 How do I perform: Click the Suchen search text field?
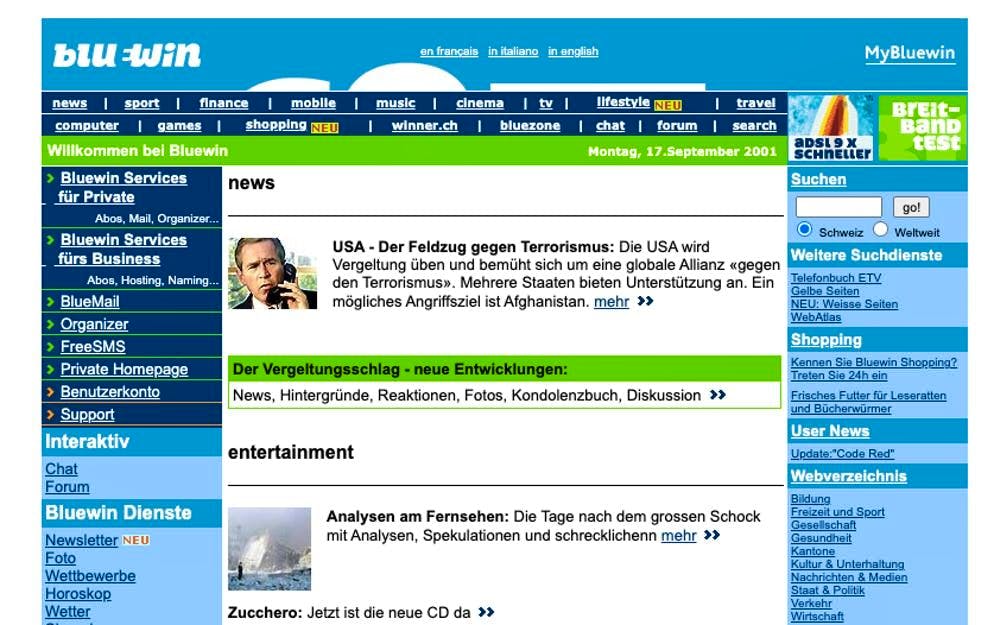pyautogui.click(x=839, y=207)
